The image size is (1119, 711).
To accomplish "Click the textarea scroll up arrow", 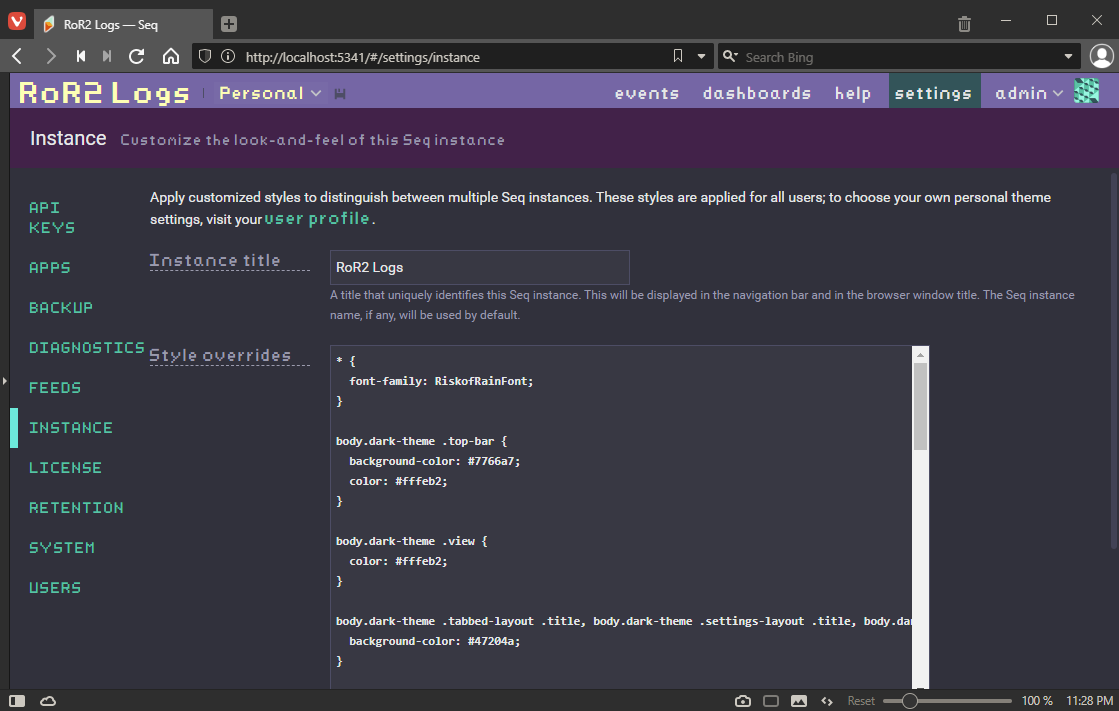I will click(921, 354).
